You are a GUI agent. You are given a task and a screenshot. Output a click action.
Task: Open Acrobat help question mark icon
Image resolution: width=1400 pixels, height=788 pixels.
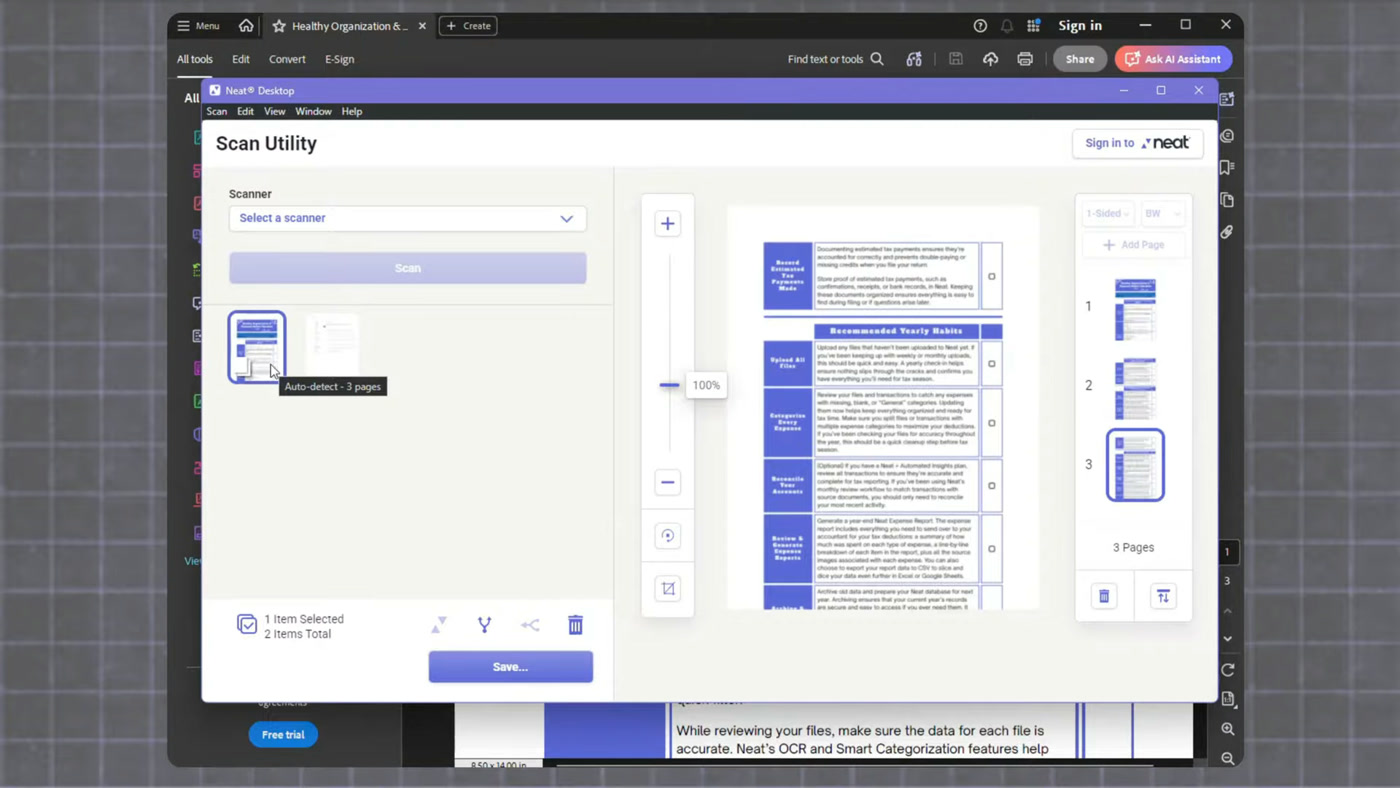tap(980, 26)
